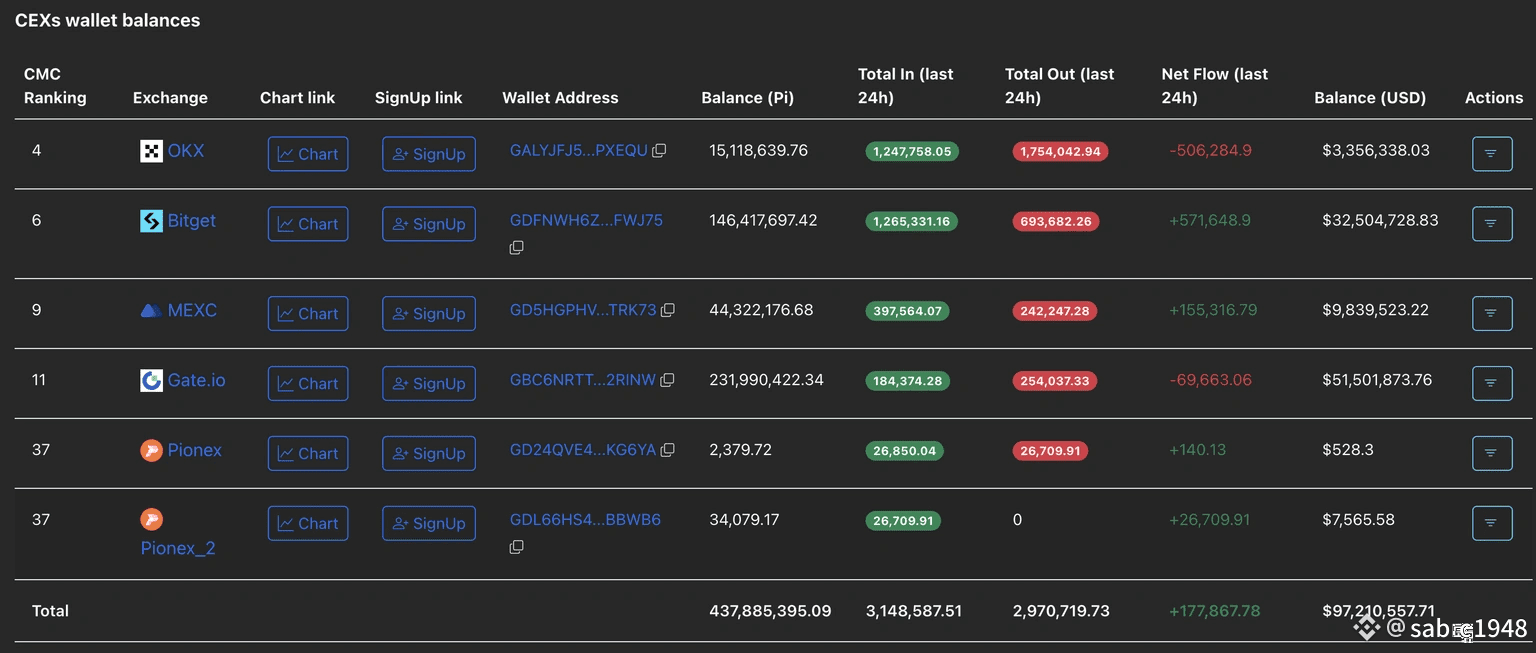Click the Gate.io exchange logo
Viewport: 1536px width, 653px height.
151,380
